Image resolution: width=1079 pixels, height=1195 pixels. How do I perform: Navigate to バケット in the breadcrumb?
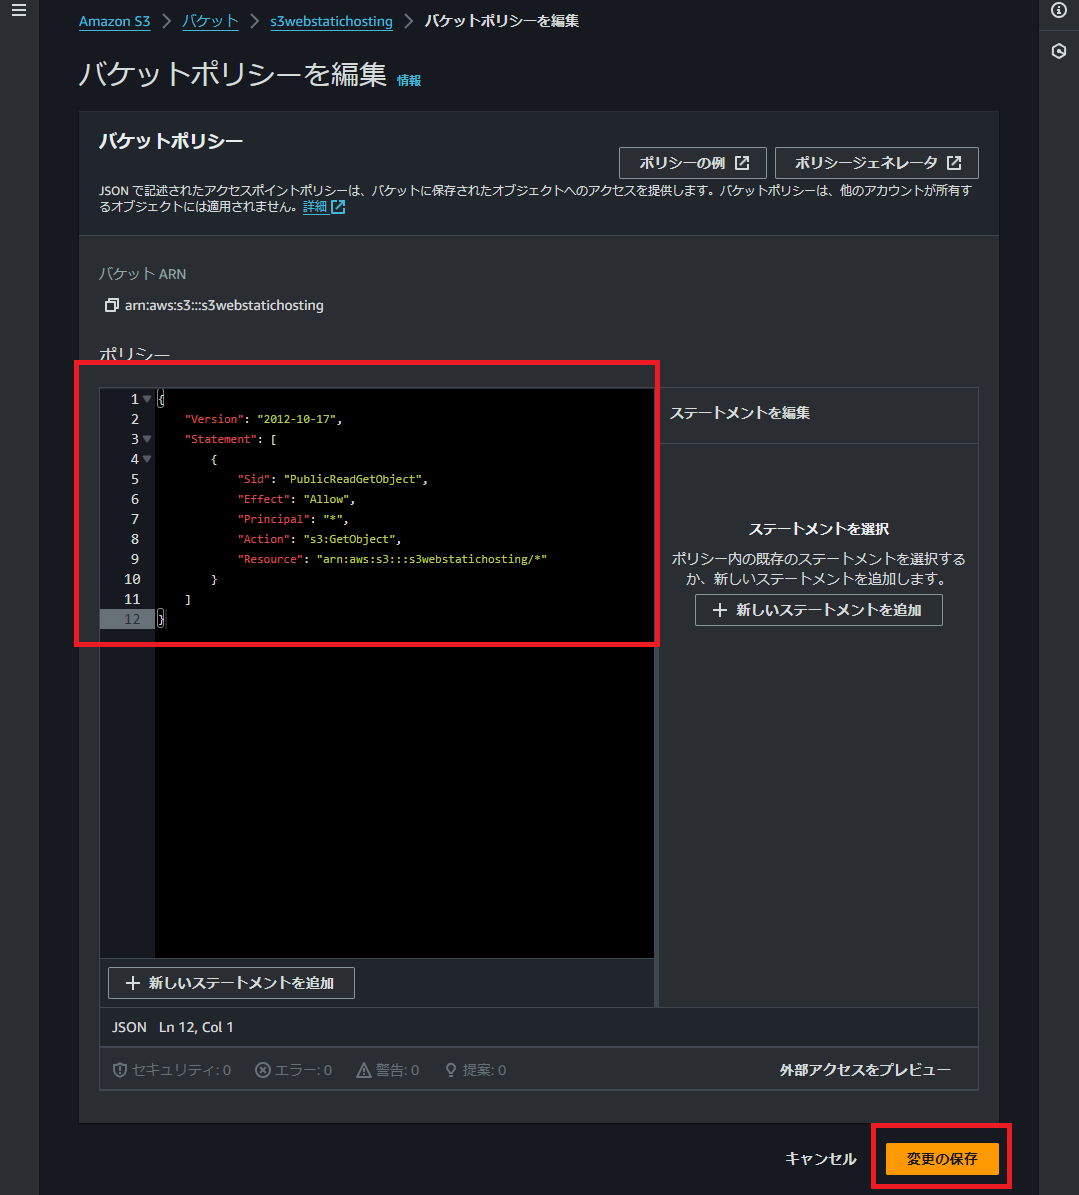click(210, 21)
